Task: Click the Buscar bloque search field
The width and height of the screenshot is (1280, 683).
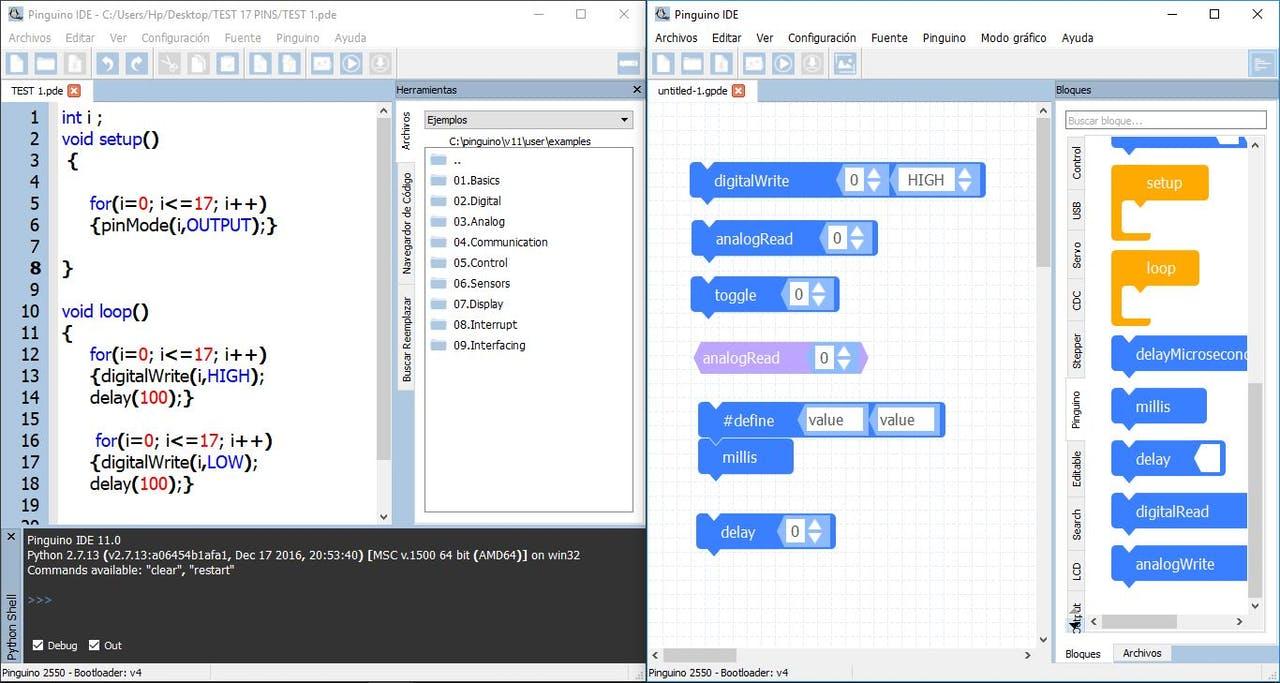Action: (1166, 121)
